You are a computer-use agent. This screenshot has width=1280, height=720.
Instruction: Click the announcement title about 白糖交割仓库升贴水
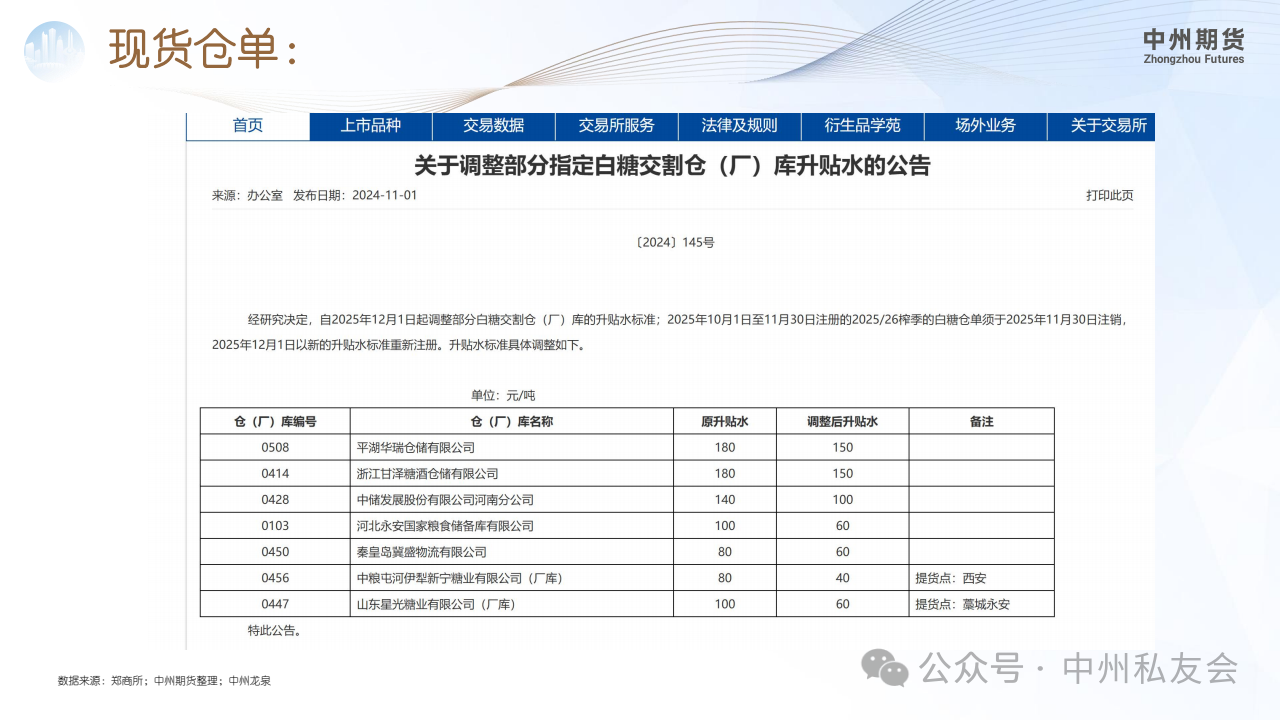coord(672,166)
